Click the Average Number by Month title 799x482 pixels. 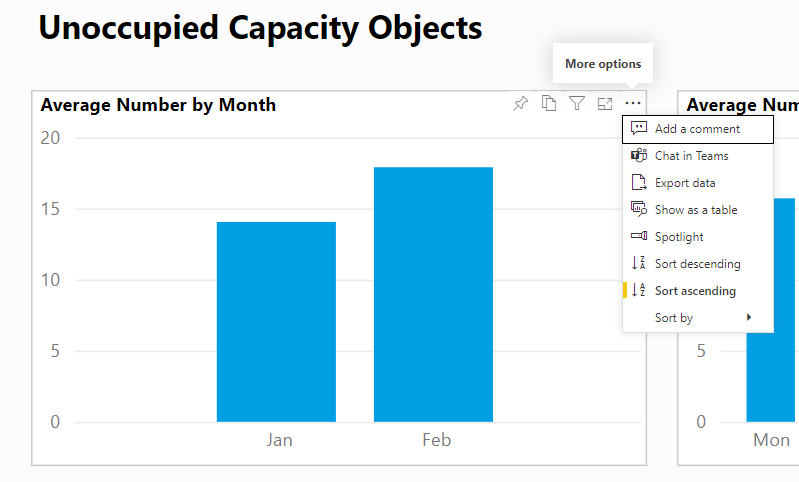[158, 105]
